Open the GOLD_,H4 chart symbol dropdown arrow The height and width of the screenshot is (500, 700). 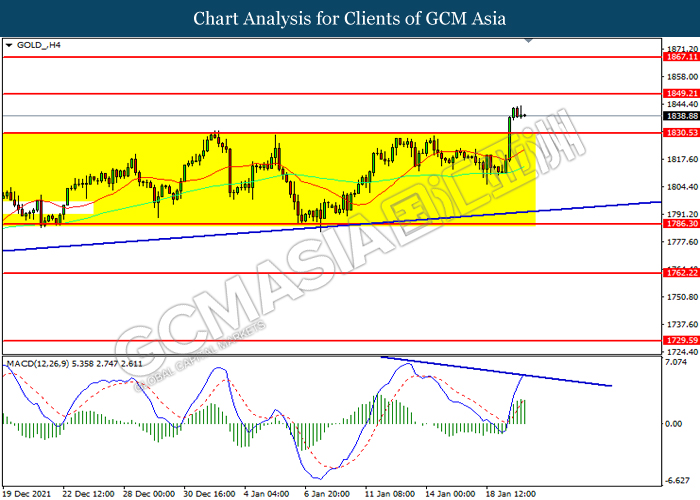tap(9, 45)
